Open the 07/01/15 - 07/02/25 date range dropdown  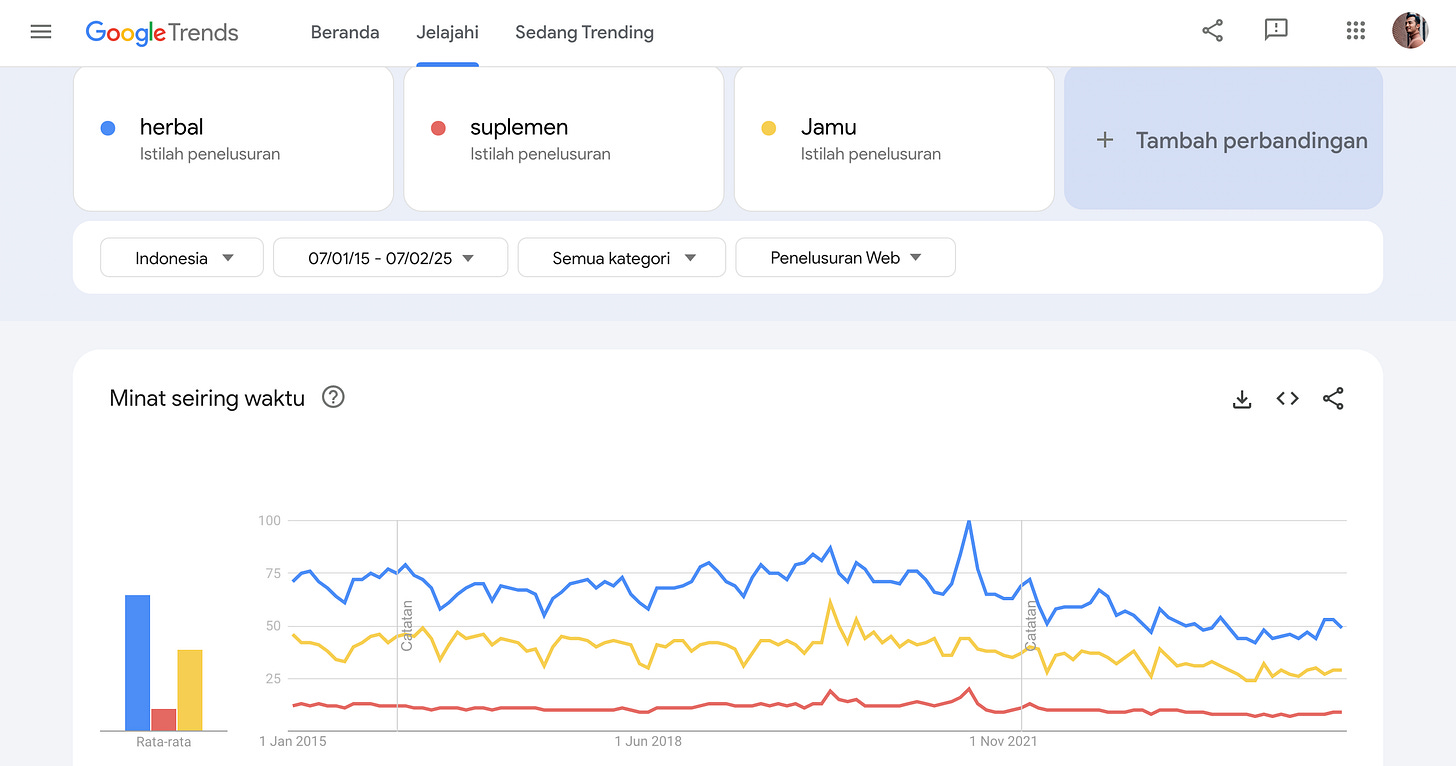click(x=391, y=258)
